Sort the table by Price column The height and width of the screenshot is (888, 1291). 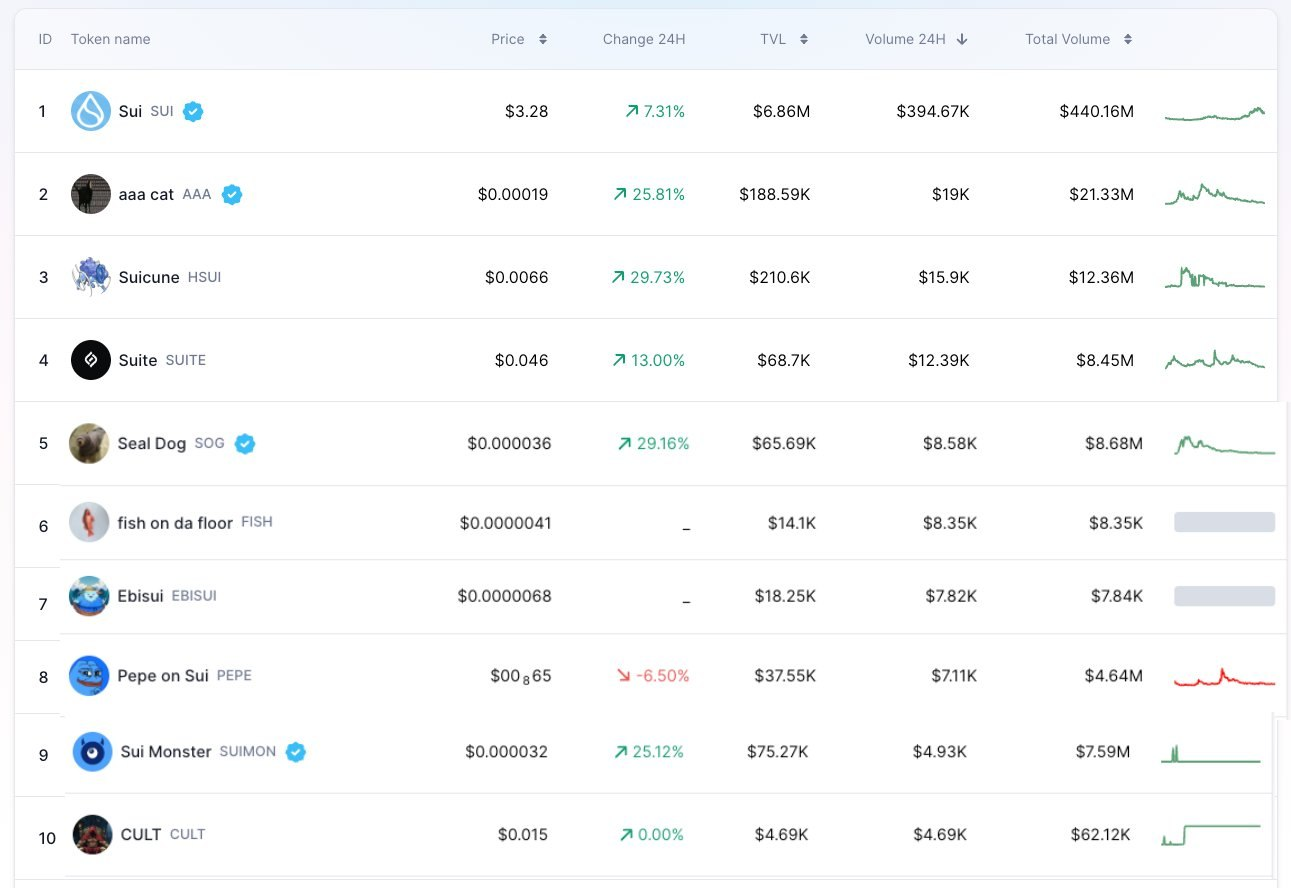tap(519, 39)
